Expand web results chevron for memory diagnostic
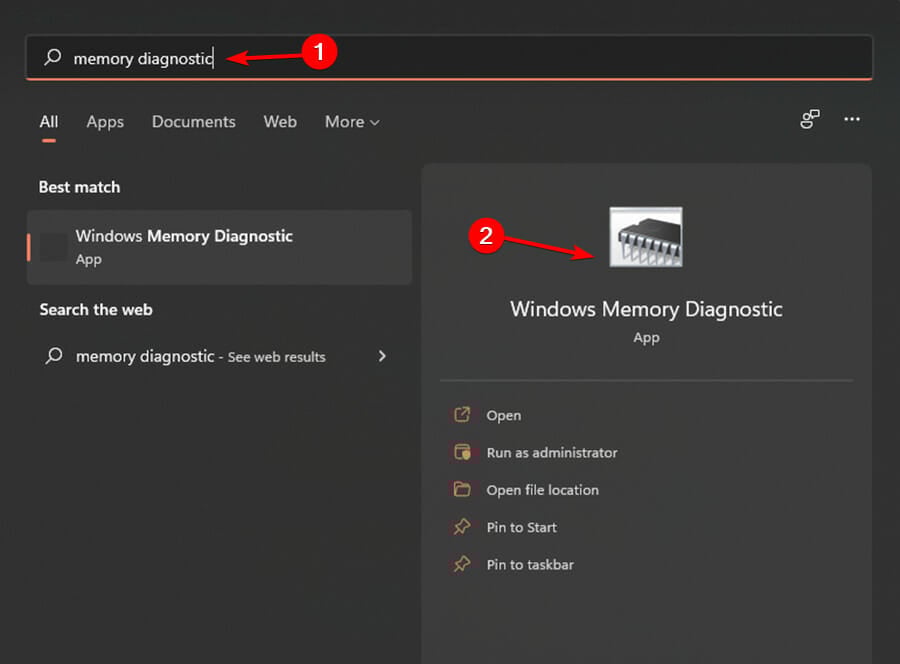 tap(382, 356)
